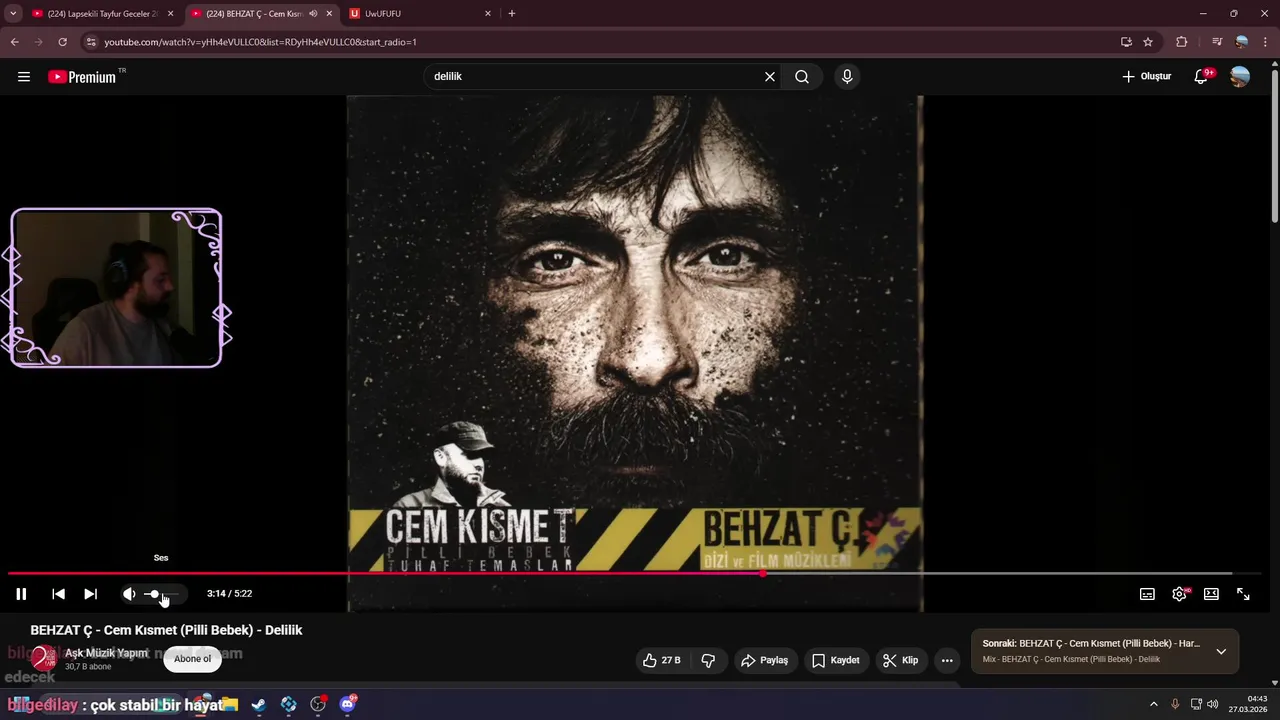Viewport: 1280px width, 720px height.
Task: Run search with magnifier icon
Action: coord(802,77)
